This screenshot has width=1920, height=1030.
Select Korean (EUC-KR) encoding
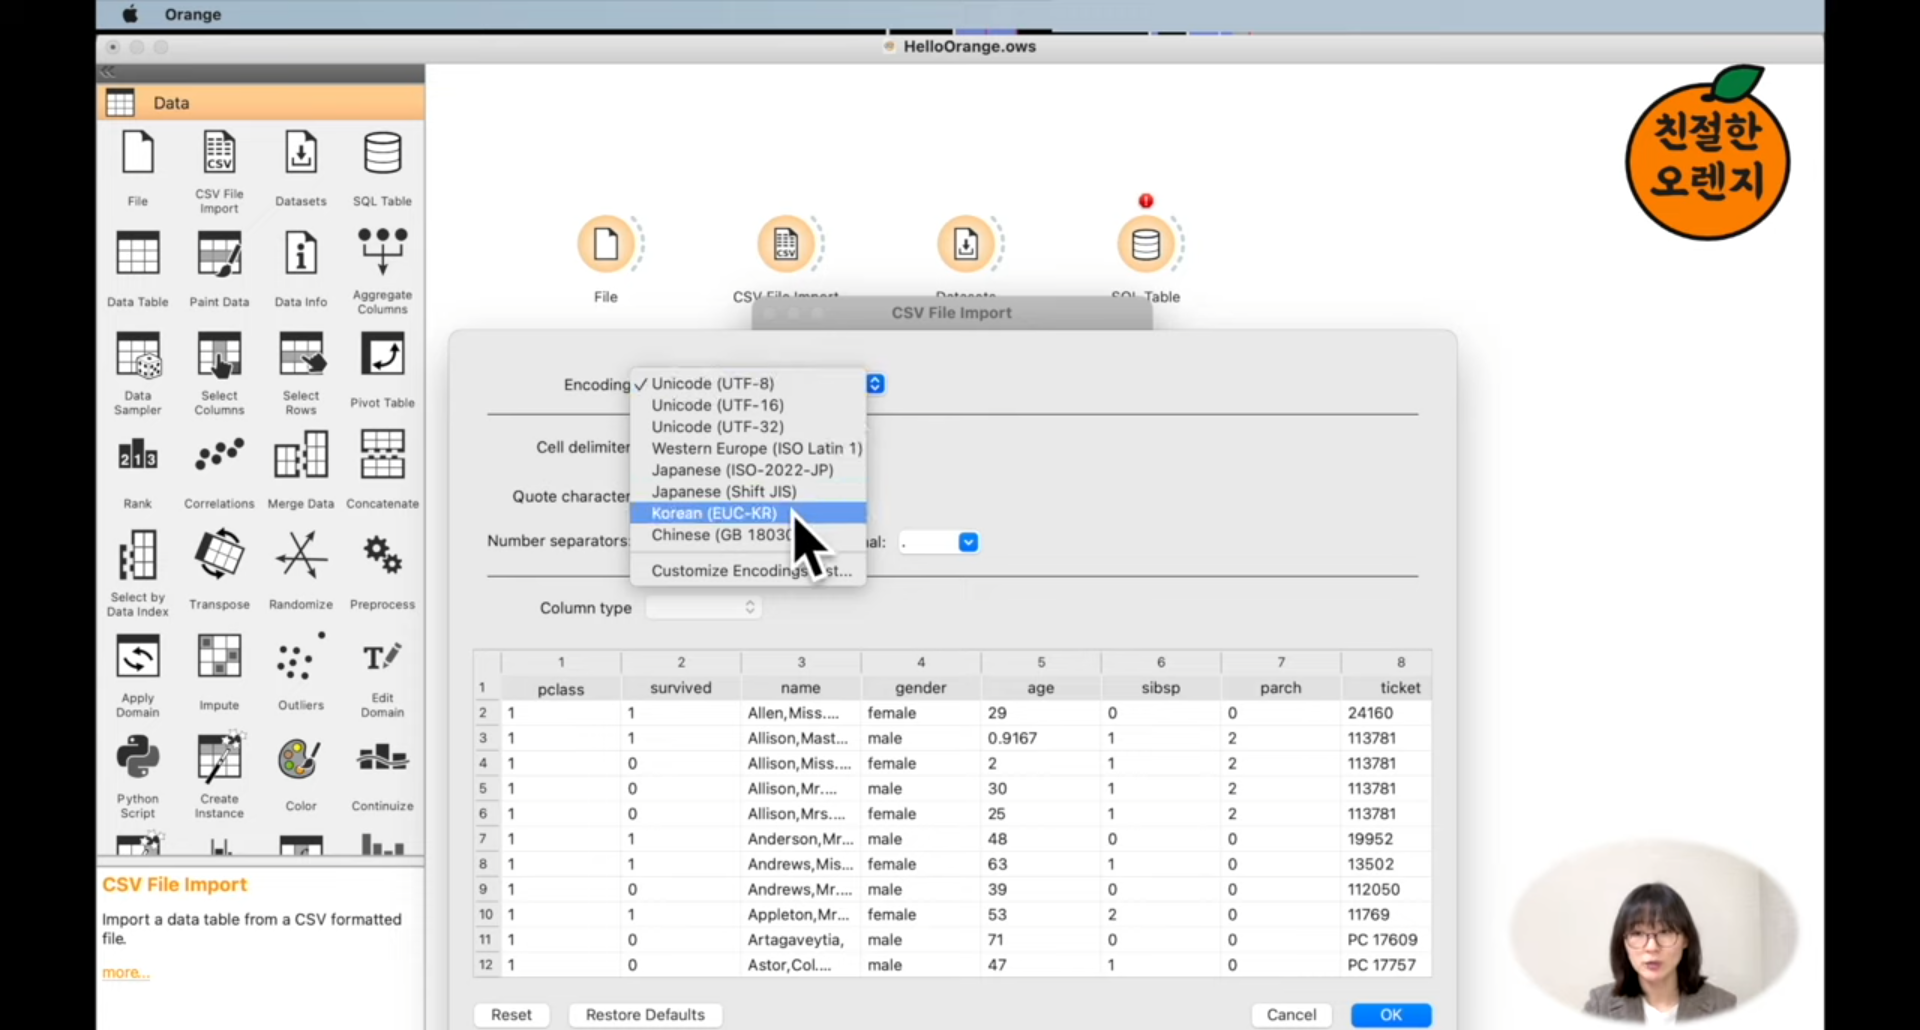tap(748, 513)
